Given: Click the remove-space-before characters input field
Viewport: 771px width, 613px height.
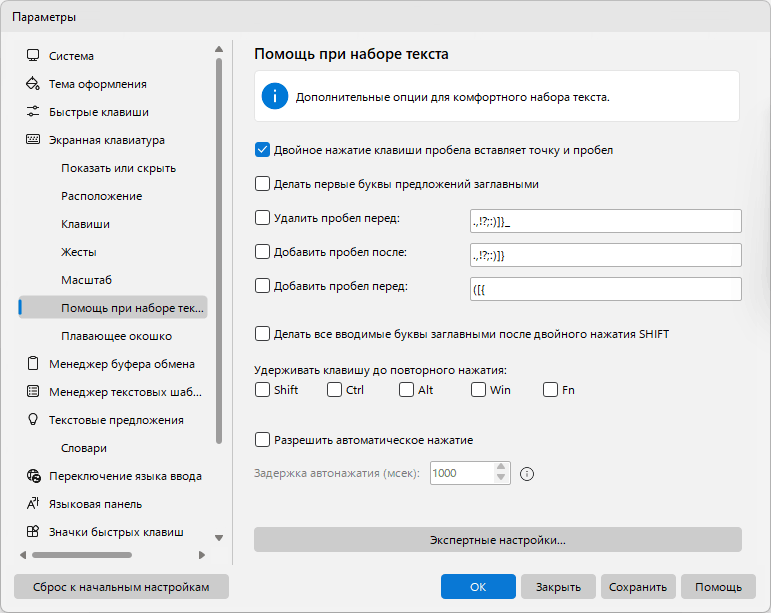Looking at the screenshot, I should [605, 221].
